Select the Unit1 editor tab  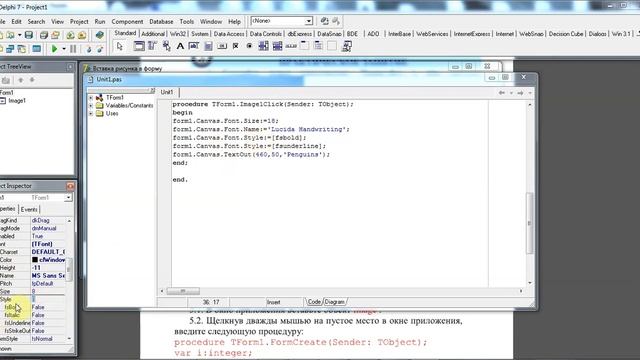(x=167, y=92)
